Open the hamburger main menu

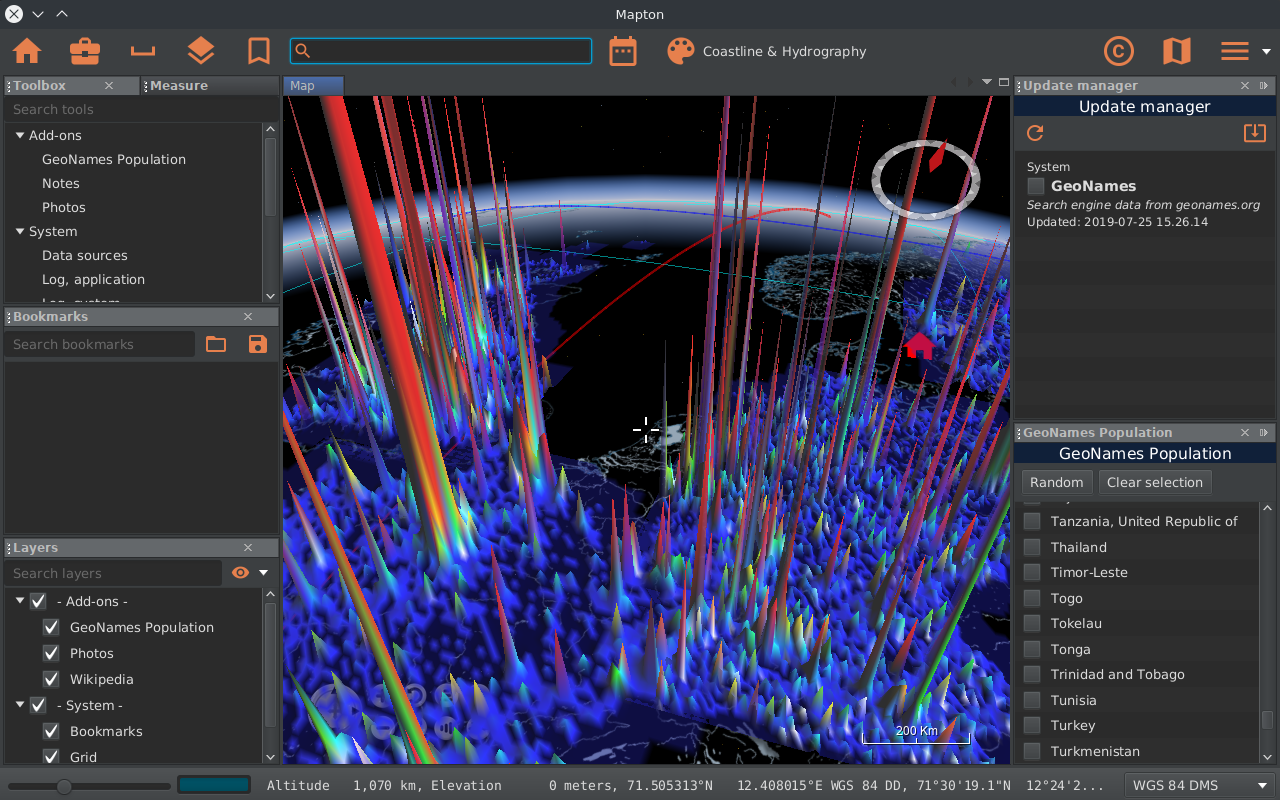1235,51
